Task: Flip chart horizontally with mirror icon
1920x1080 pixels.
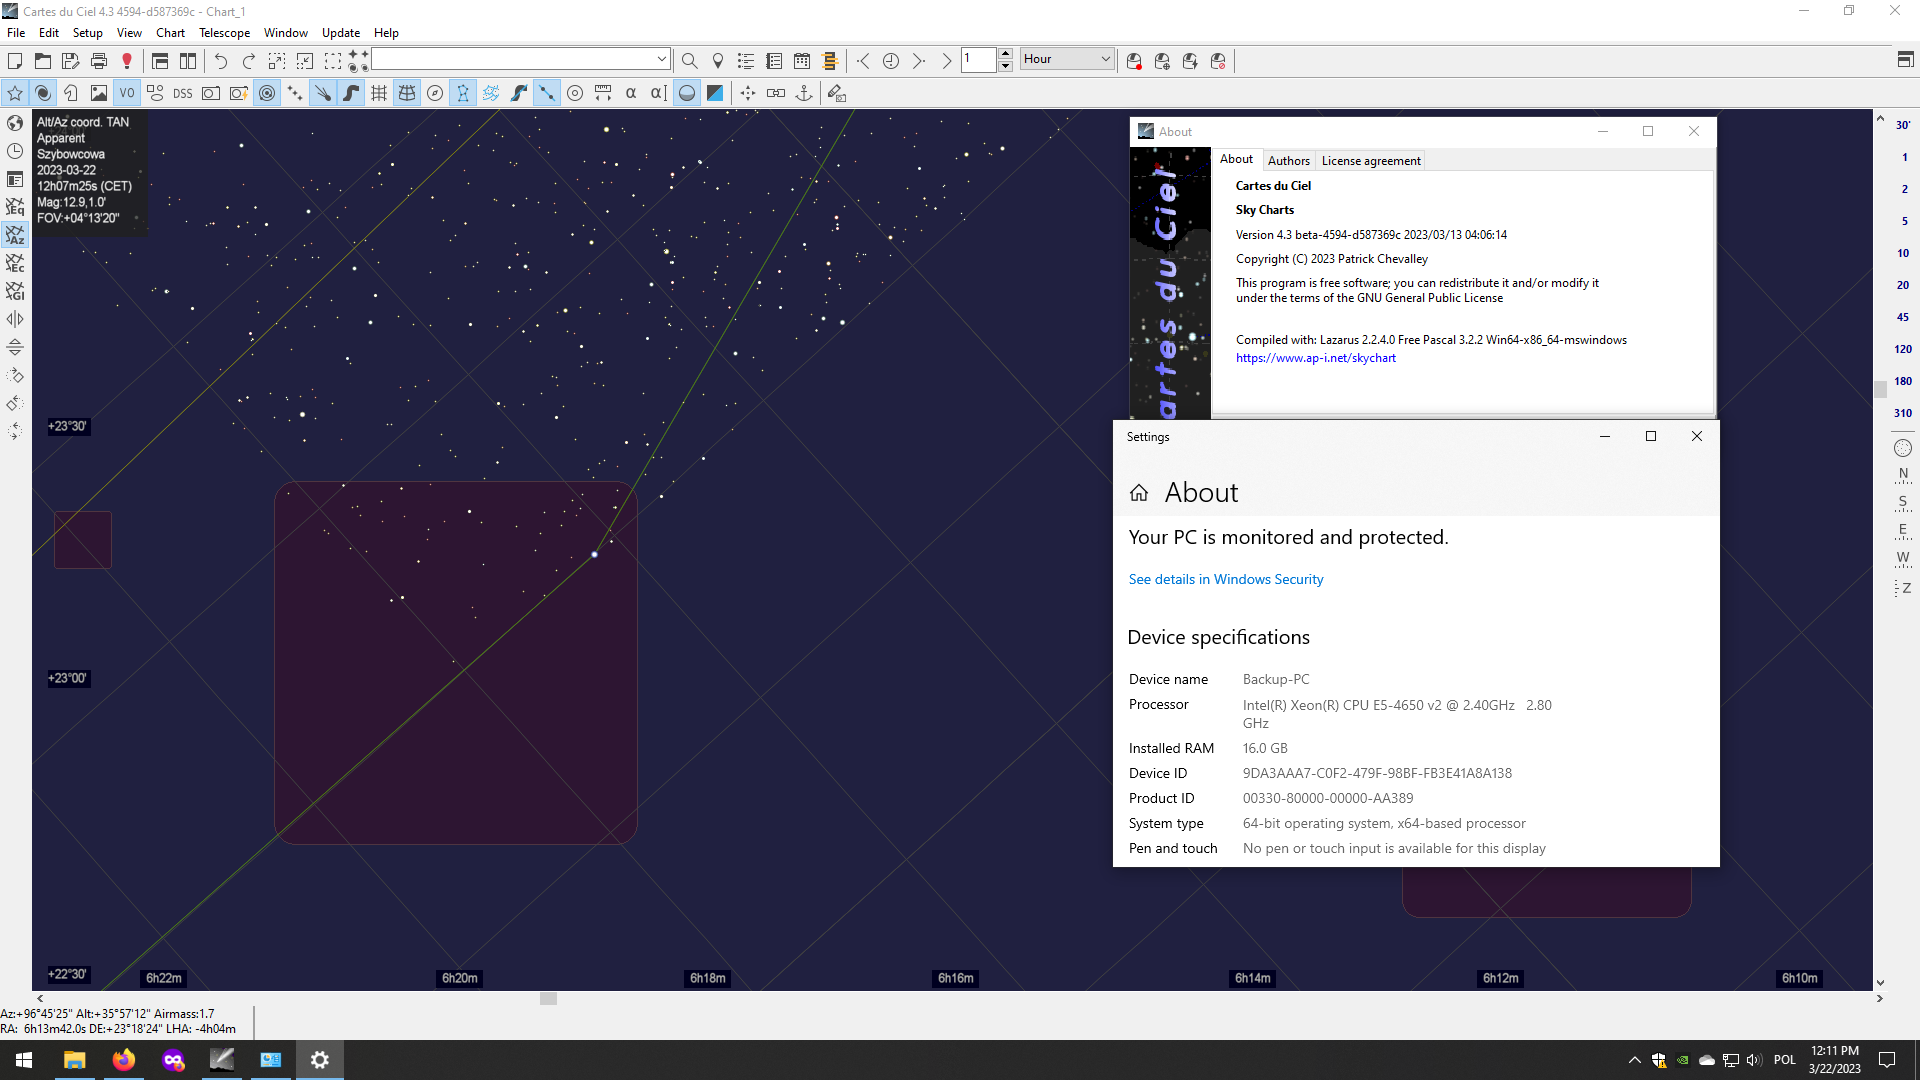Action: 15,319
